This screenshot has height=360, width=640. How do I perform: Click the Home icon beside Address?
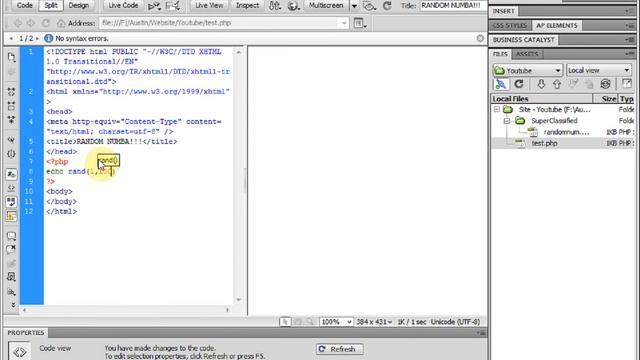click(x=61, y=23)
